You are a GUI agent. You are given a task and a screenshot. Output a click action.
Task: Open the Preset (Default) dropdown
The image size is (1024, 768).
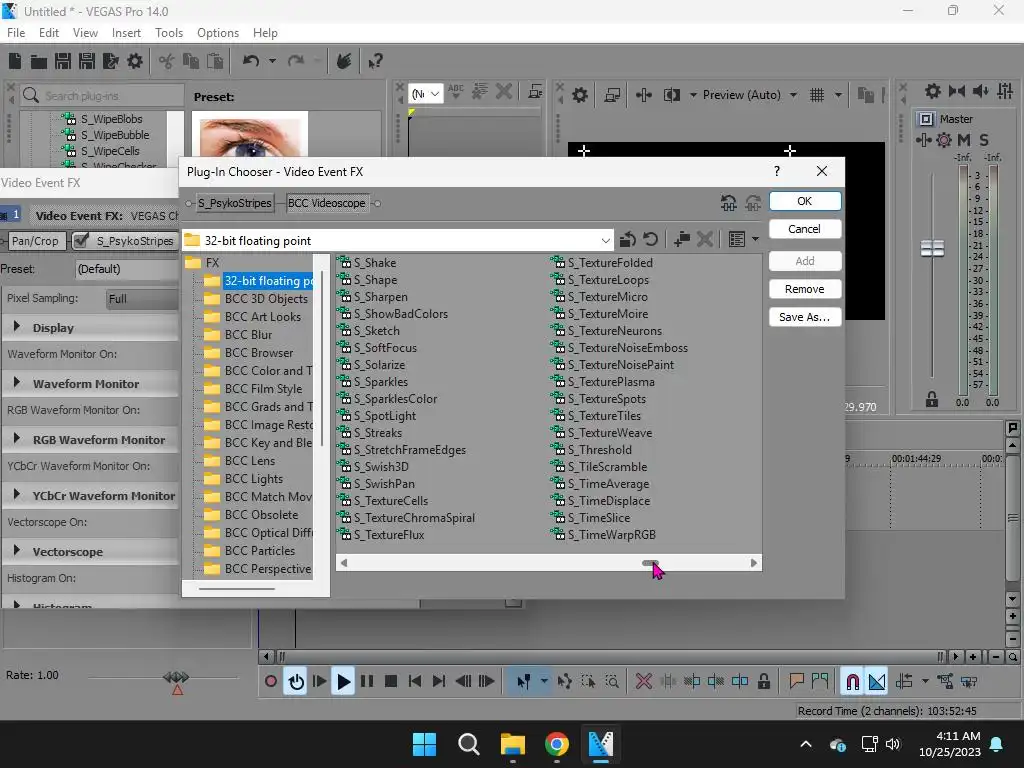coord(127,268)
